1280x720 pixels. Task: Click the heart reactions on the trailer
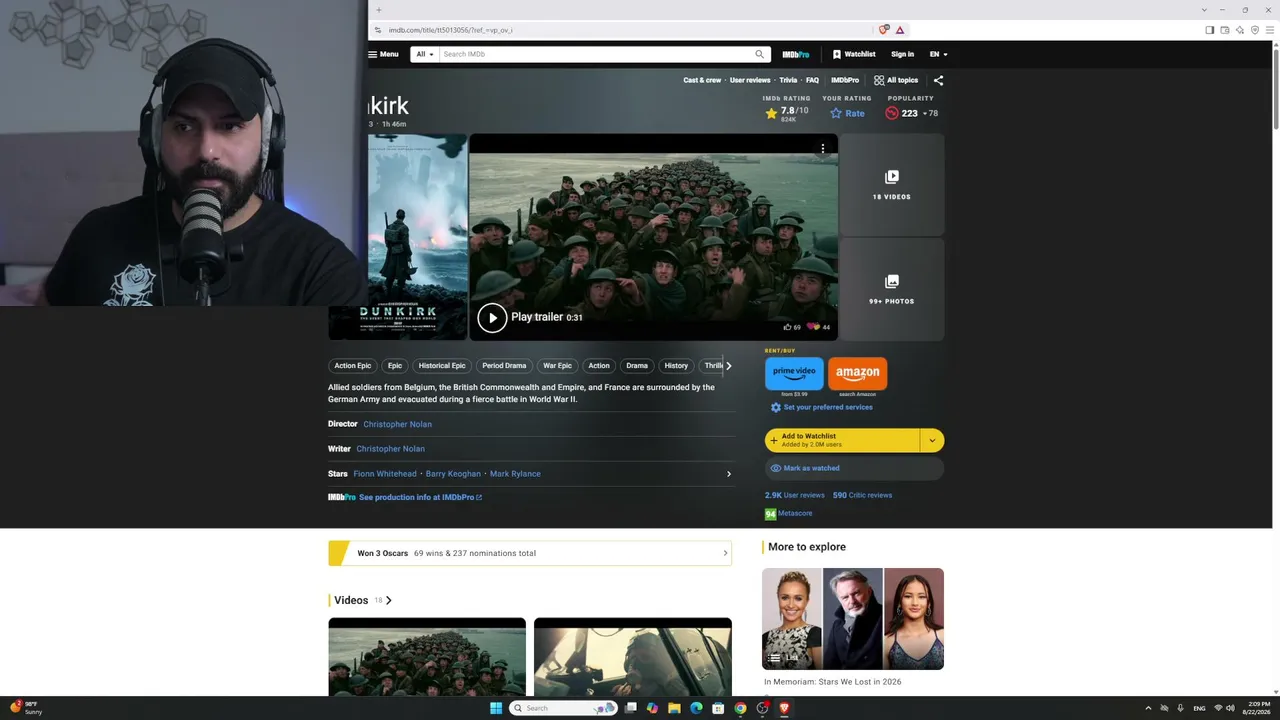click(818, 327)
